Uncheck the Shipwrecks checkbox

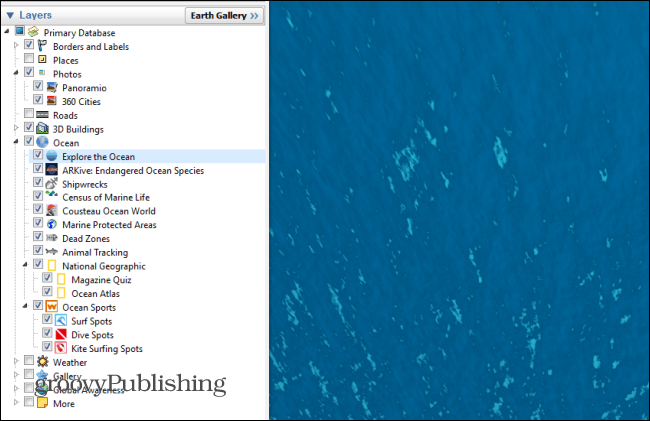pyautogui.click(x=38, y=181)
